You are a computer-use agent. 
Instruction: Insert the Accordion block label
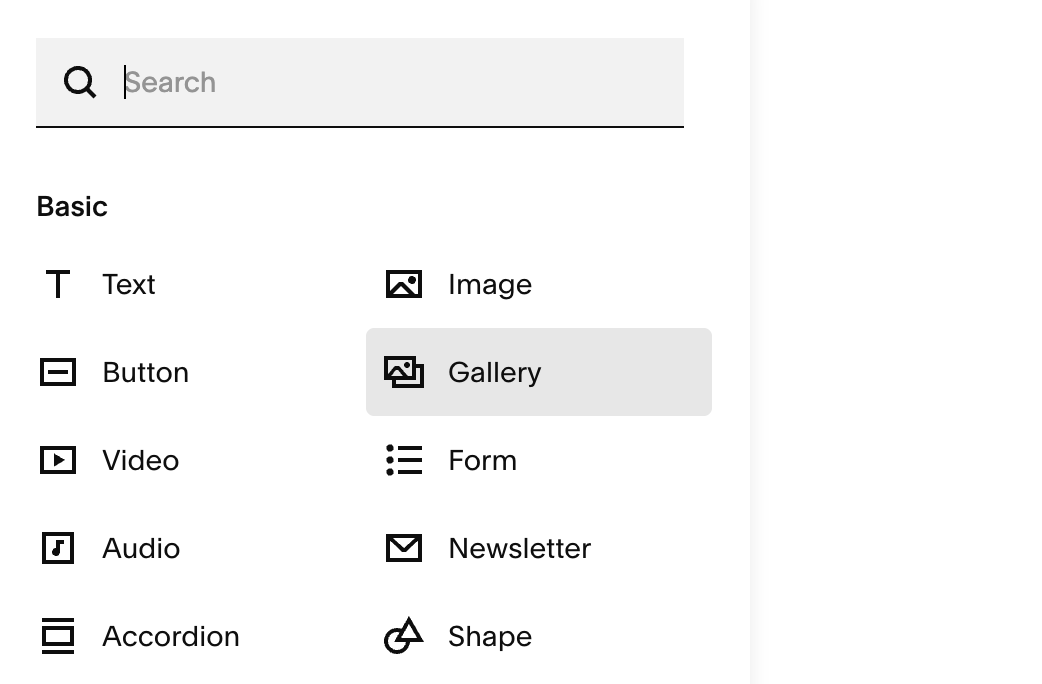click(171, 636)
